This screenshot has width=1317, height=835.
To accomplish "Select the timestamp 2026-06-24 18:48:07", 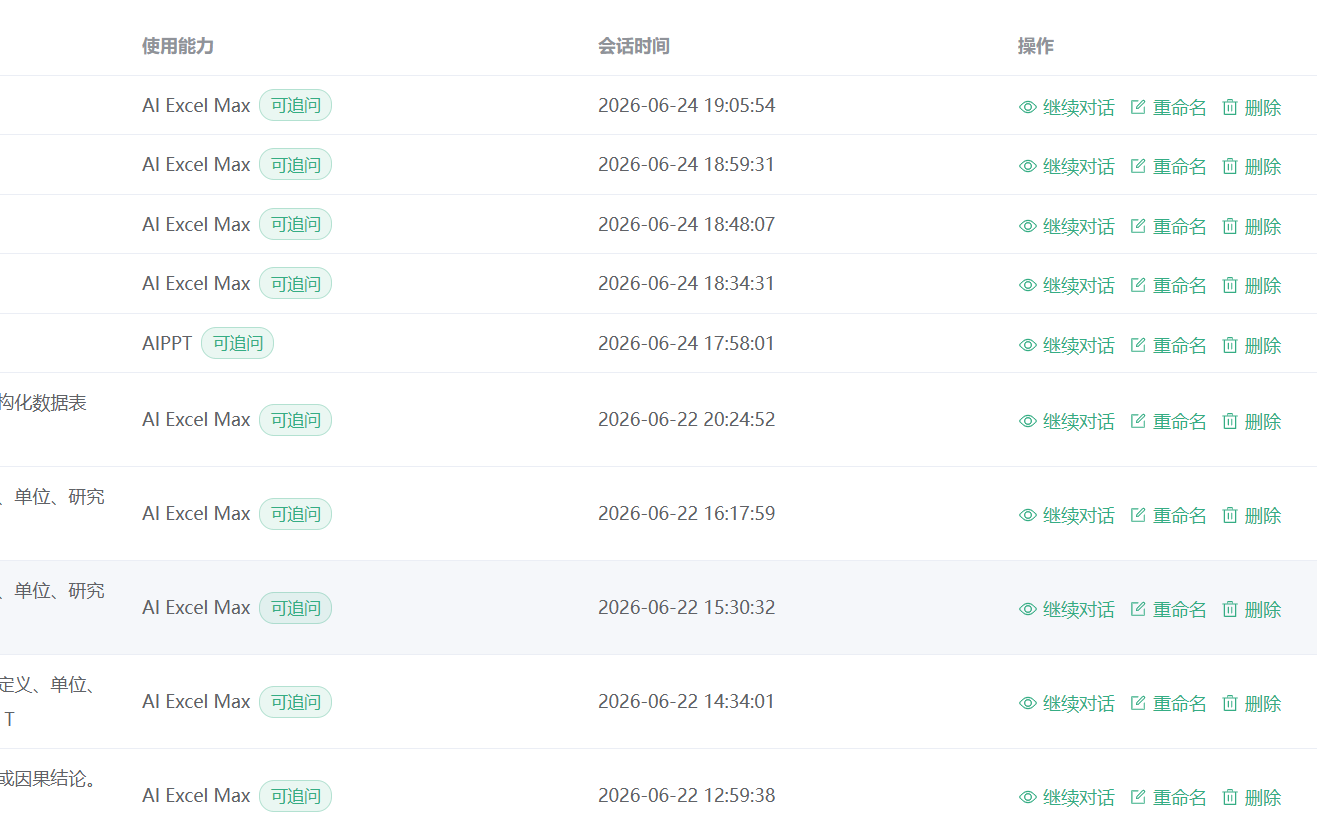I will click(x=686, y=224).
